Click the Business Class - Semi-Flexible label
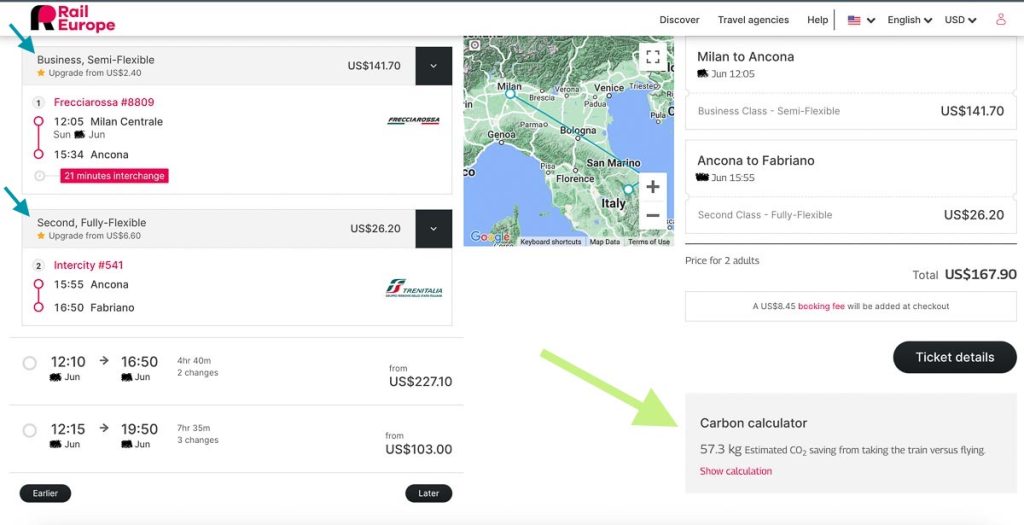The height and width of the screenshot is (525, 1024). [769, 111]
